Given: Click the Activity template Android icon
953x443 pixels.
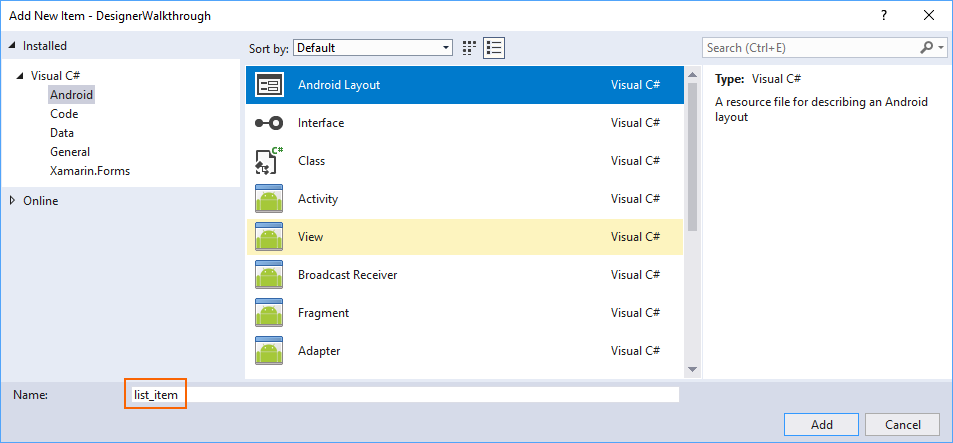Looking at the screenshot, I should point(269,199).
